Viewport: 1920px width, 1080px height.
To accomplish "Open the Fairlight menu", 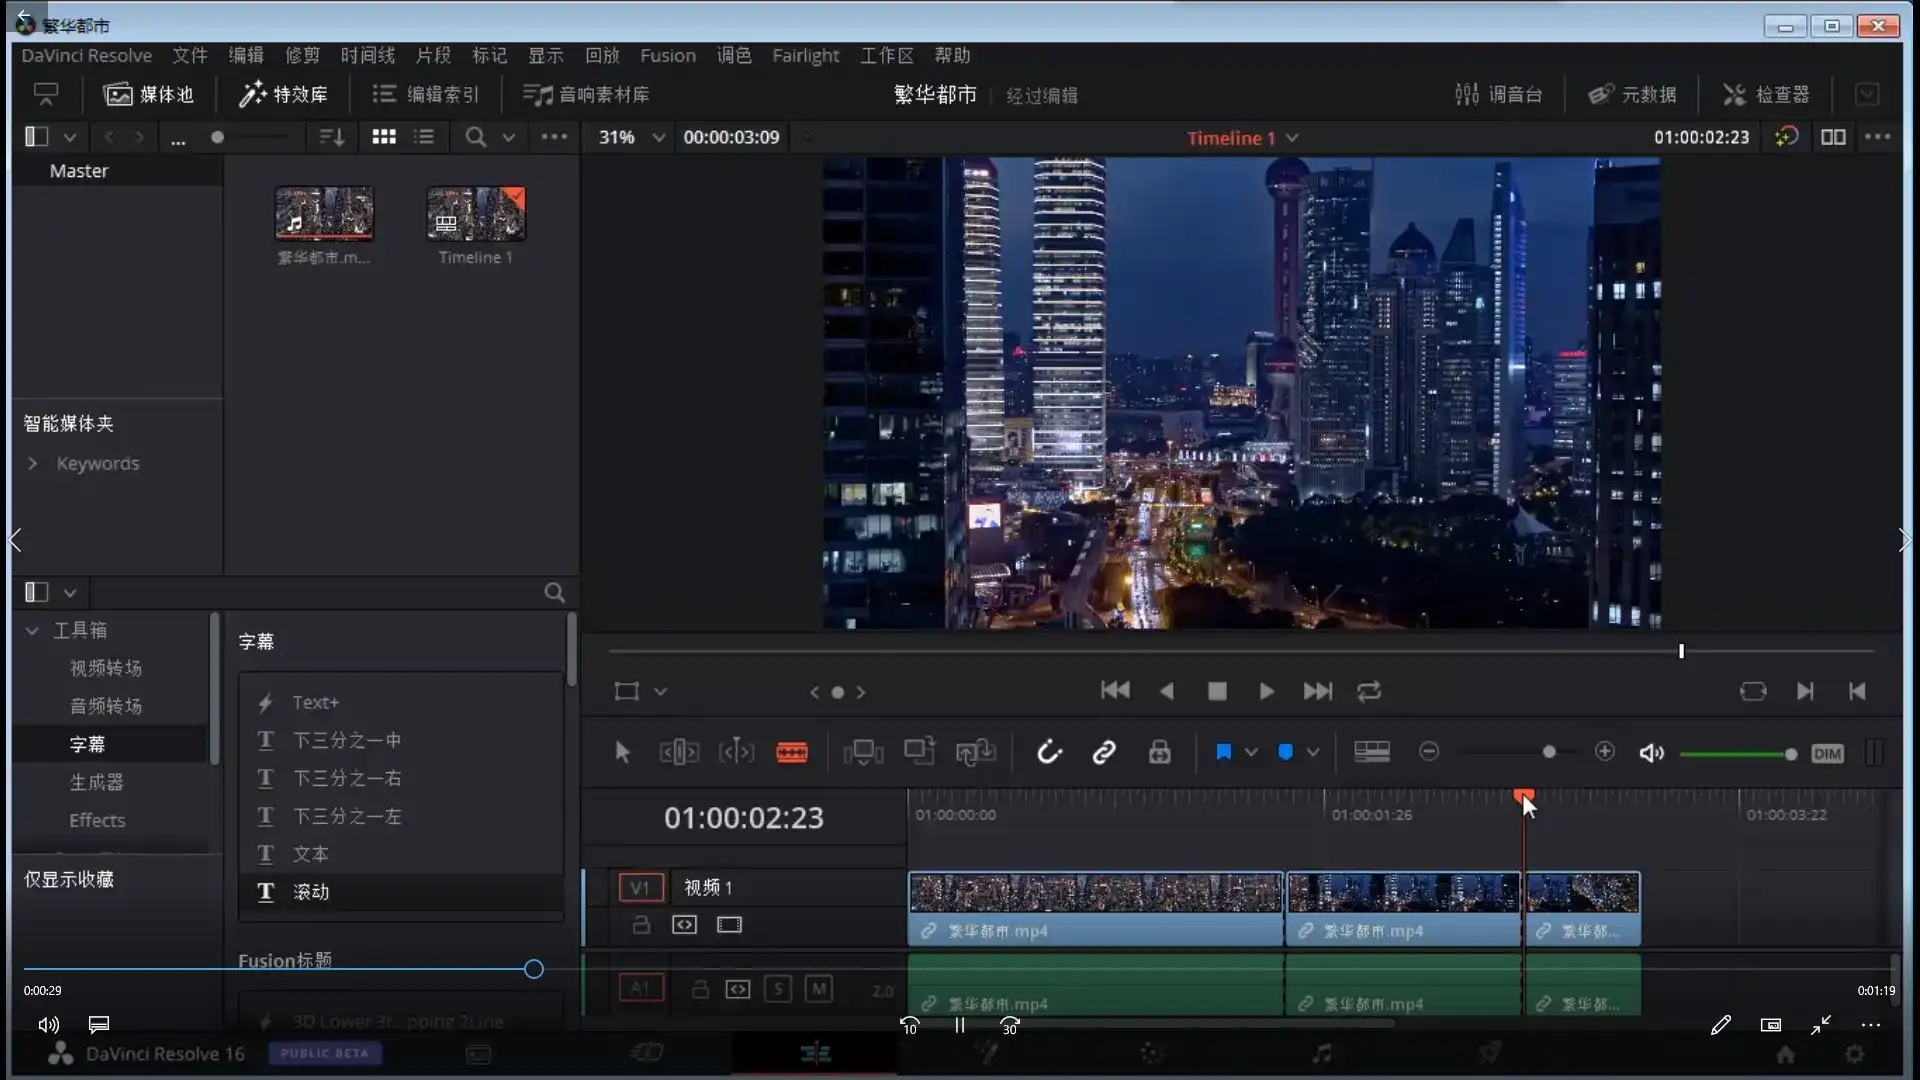I will click(805, 55).
